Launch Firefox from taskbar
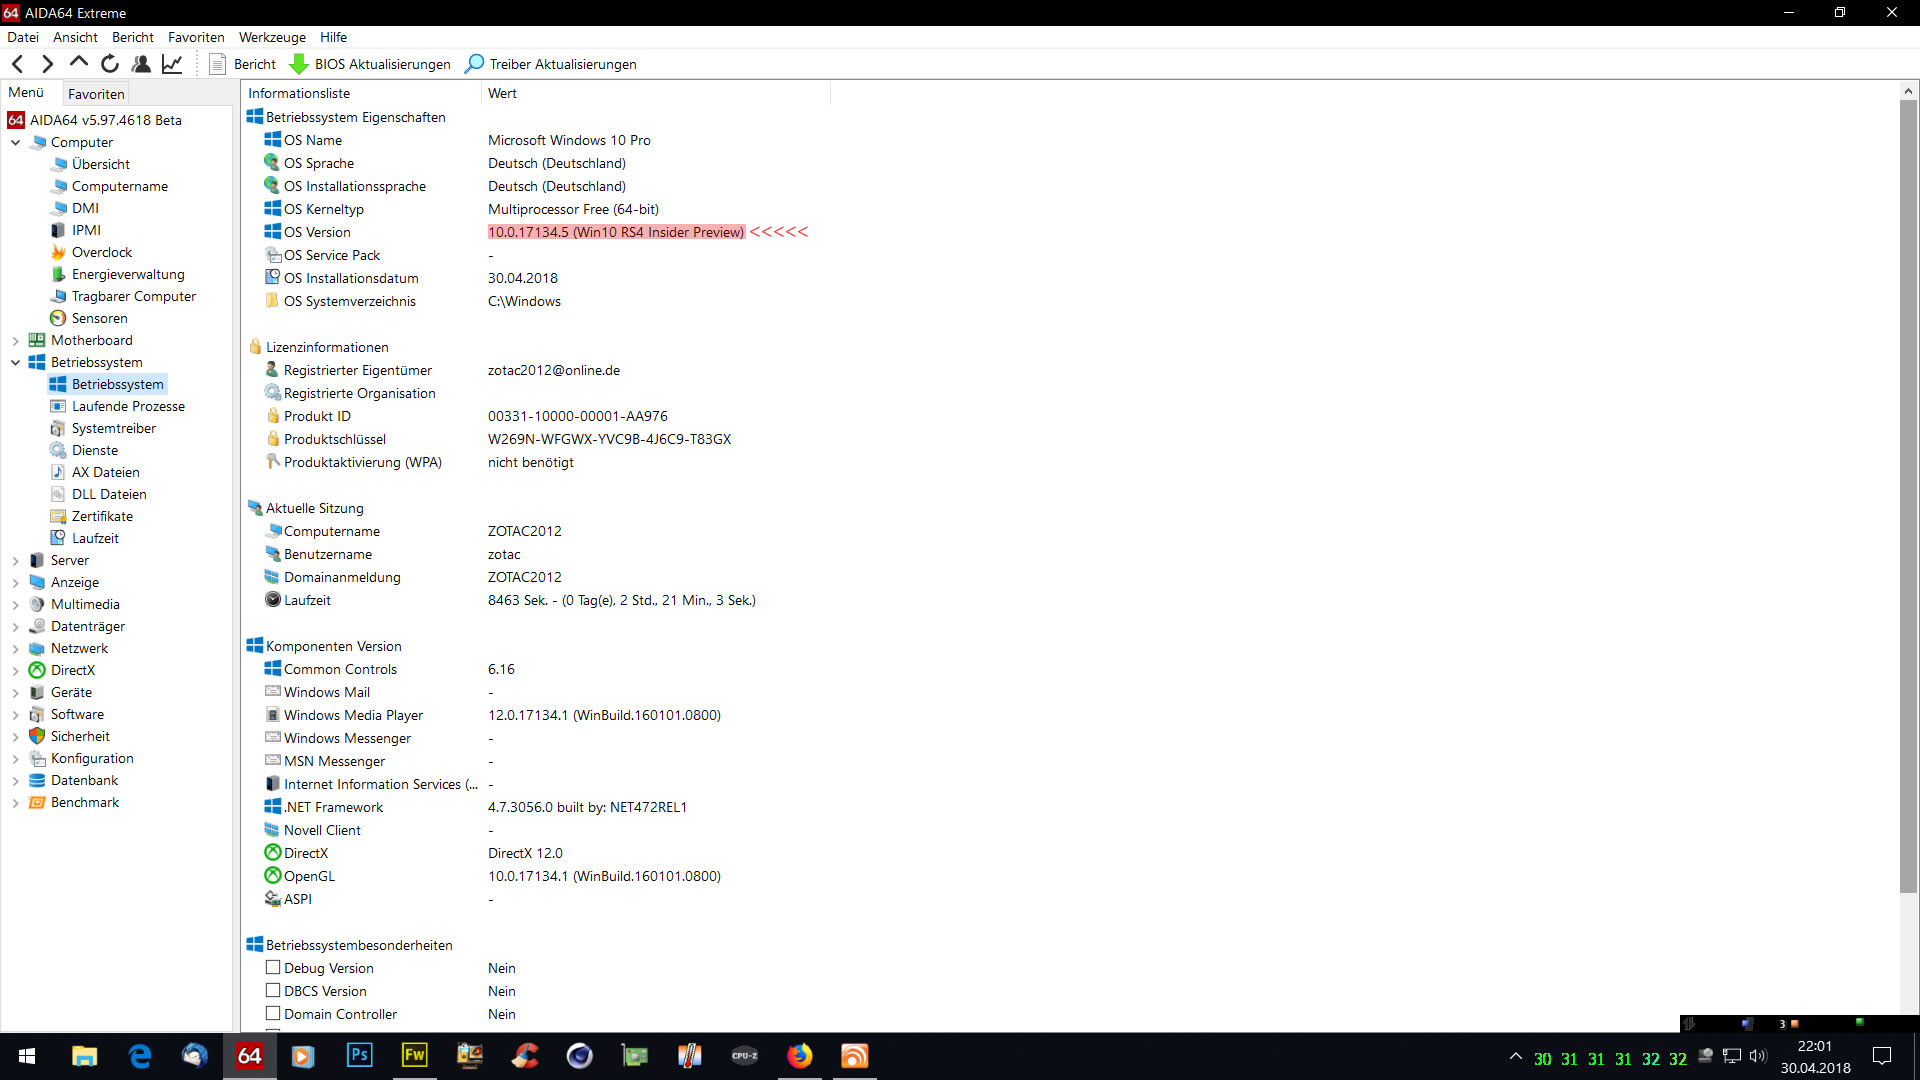Screen dimensions: 1920x1080 799,1056
